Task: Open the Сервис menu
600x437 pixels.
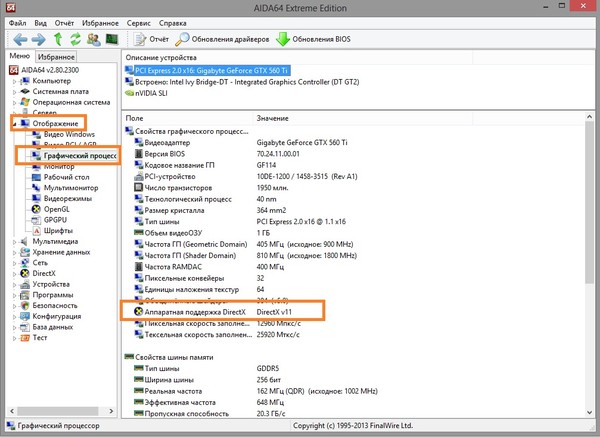Action: tap(139, 23)
